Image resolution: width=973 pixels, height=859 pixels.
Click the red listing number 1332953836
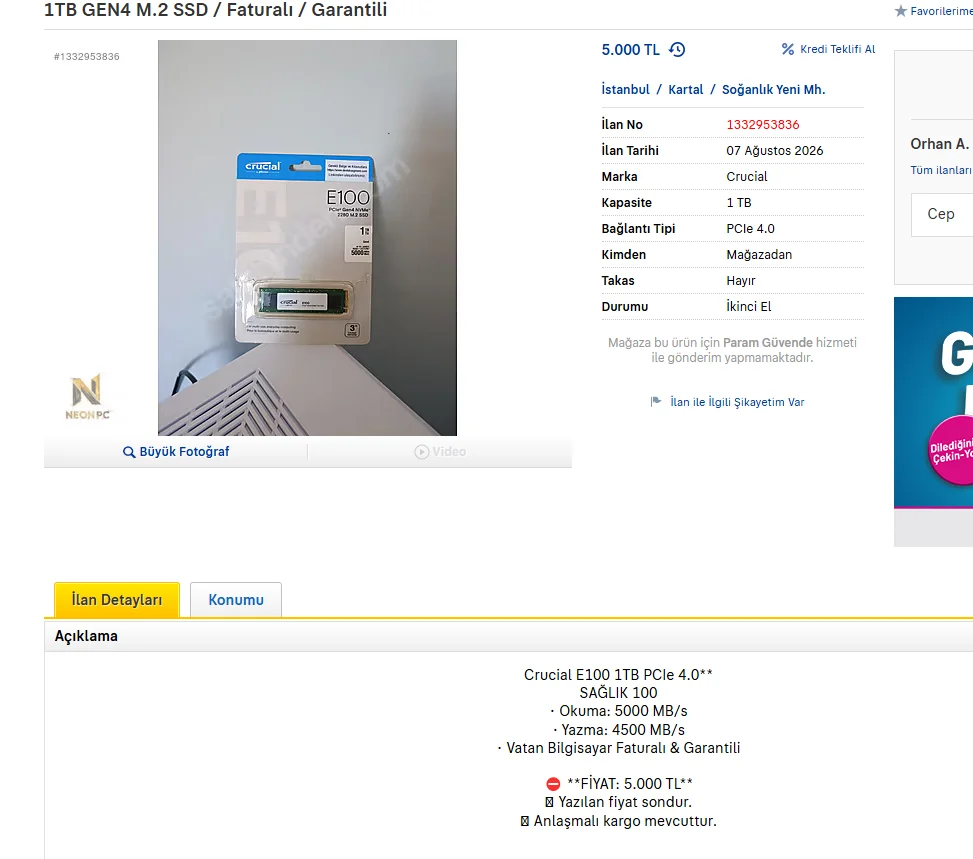coord(763,125)
